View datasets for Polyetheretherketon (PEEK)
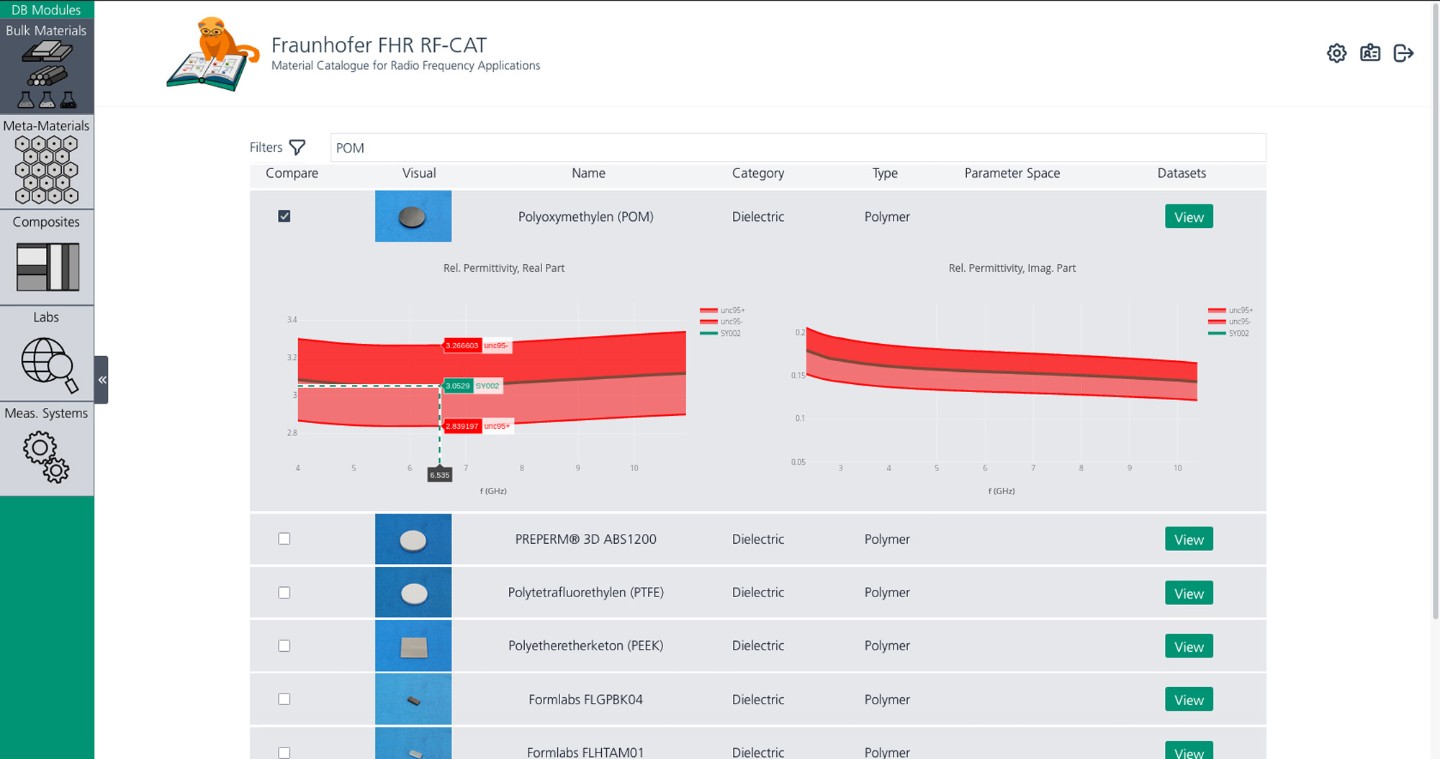 tap(1189, 646)
